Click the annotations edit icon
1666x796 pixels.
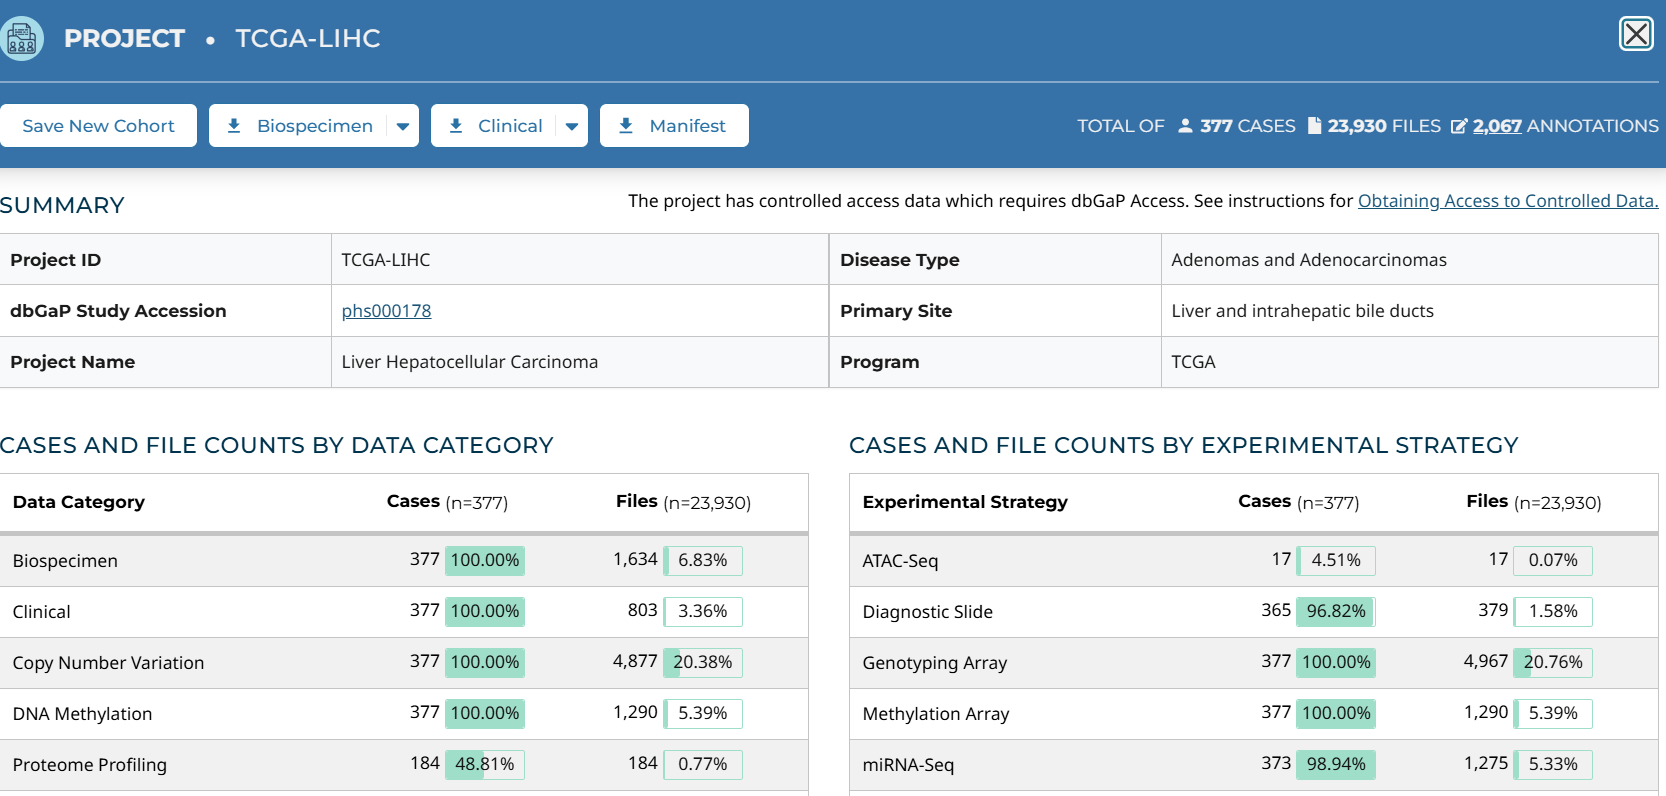pos(1459,126)
